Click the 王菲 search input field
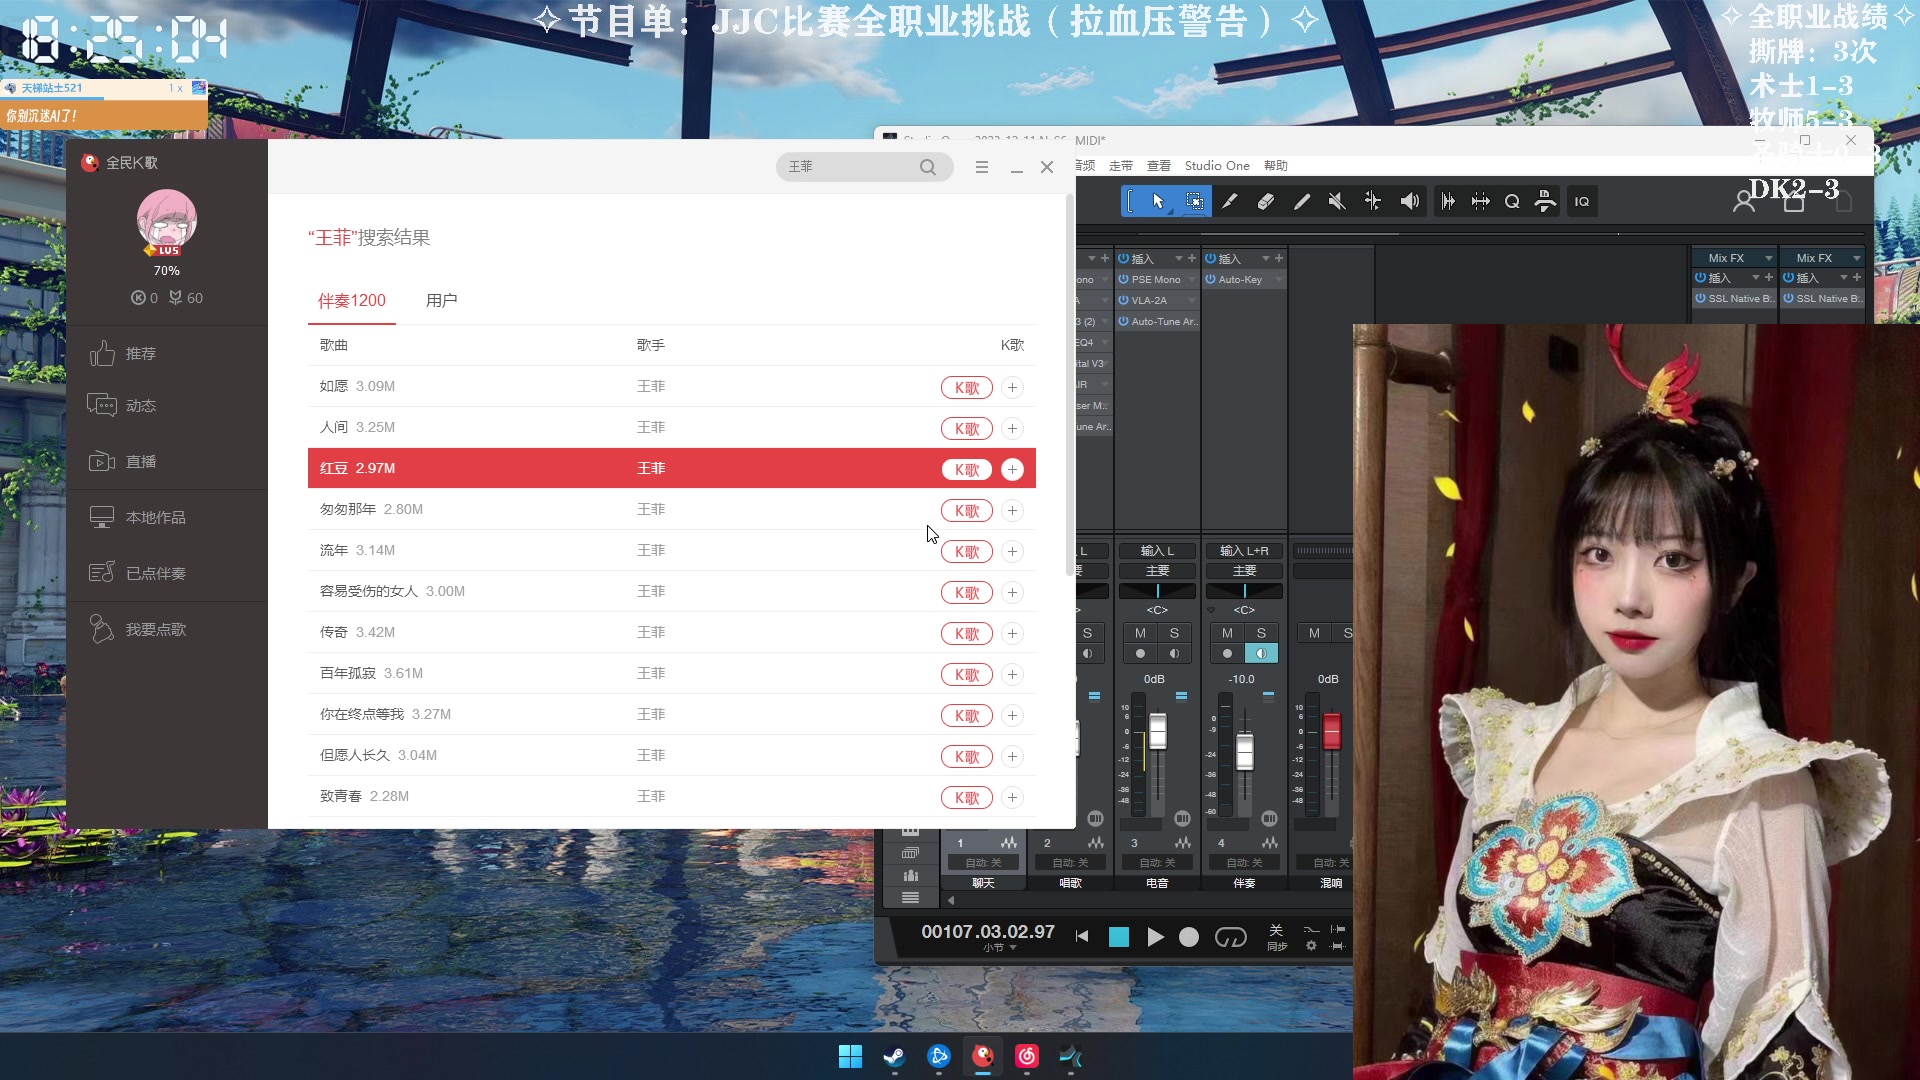Screen dimensions: 1920x1080 point(848,167)
